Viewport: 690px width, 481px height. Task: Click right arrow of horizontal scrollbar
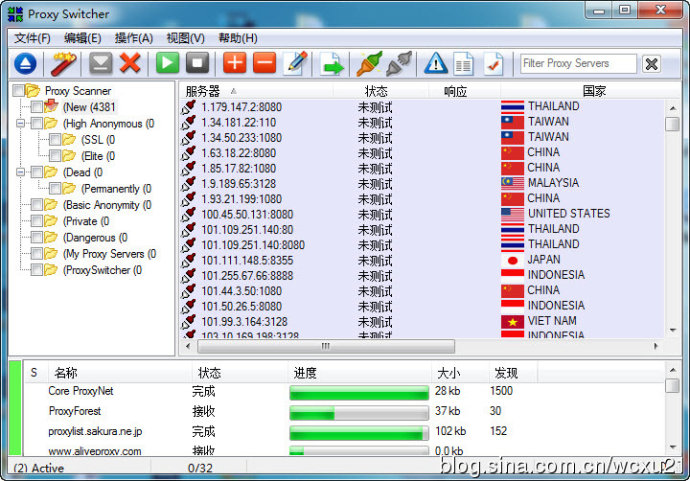pyautogui.click(x=656, y=346)
